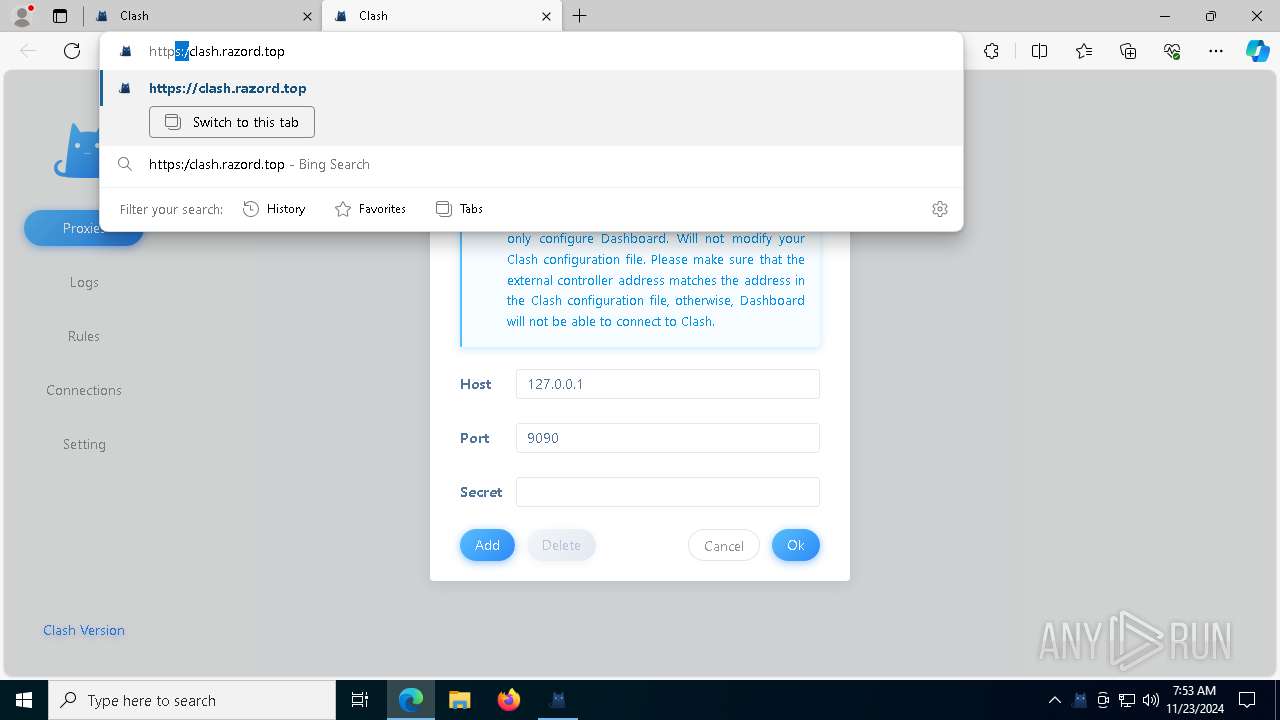Open the notification center icon
The width and height of the screenshot is (1280, 720).
pyautogui.click(x=1247, y=700)
